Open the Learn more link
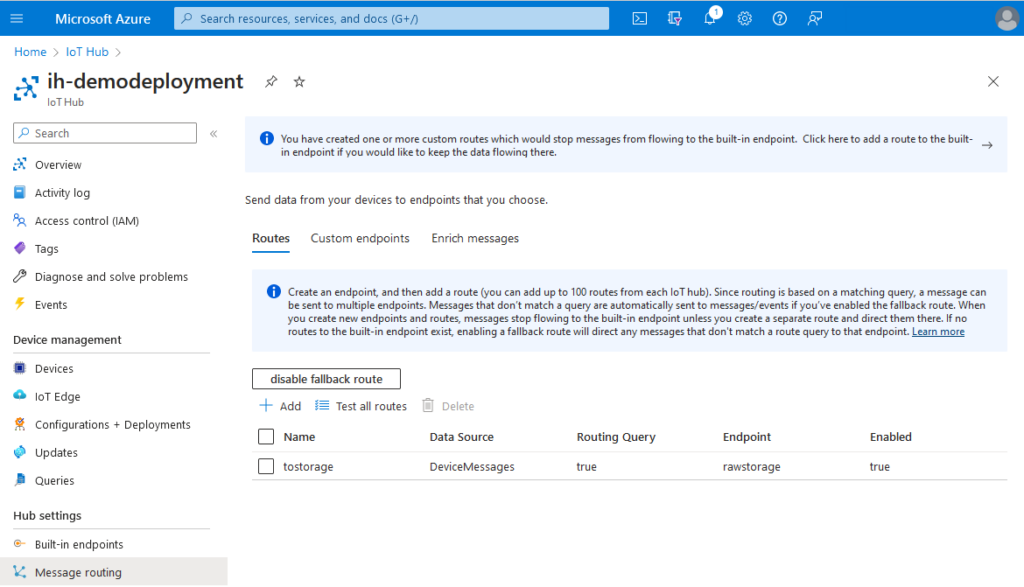 [938, 331]
